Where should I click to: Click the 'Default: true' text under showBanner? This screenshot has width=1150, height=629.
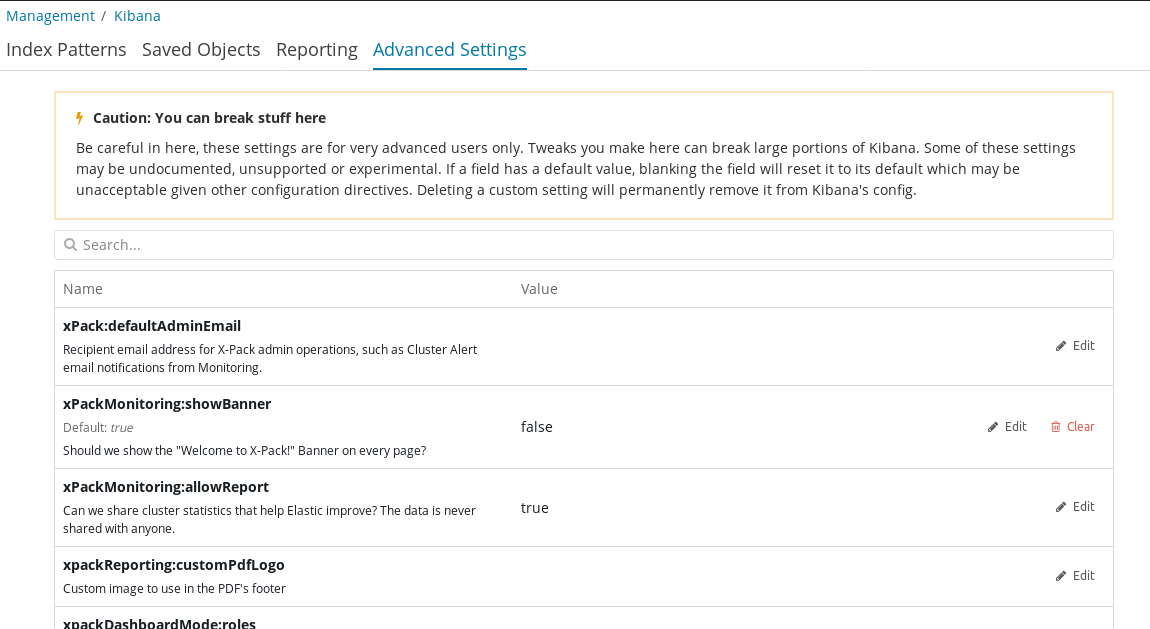point(98,428)
